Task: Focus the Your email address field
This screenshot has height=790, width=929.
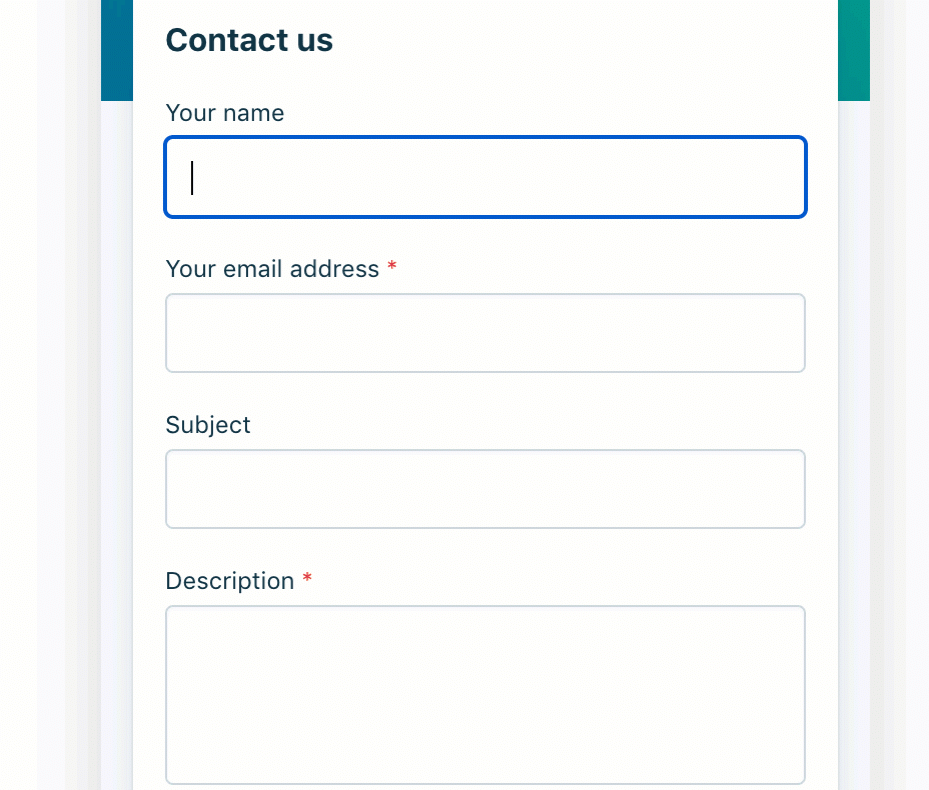Action: click(485, 333)
